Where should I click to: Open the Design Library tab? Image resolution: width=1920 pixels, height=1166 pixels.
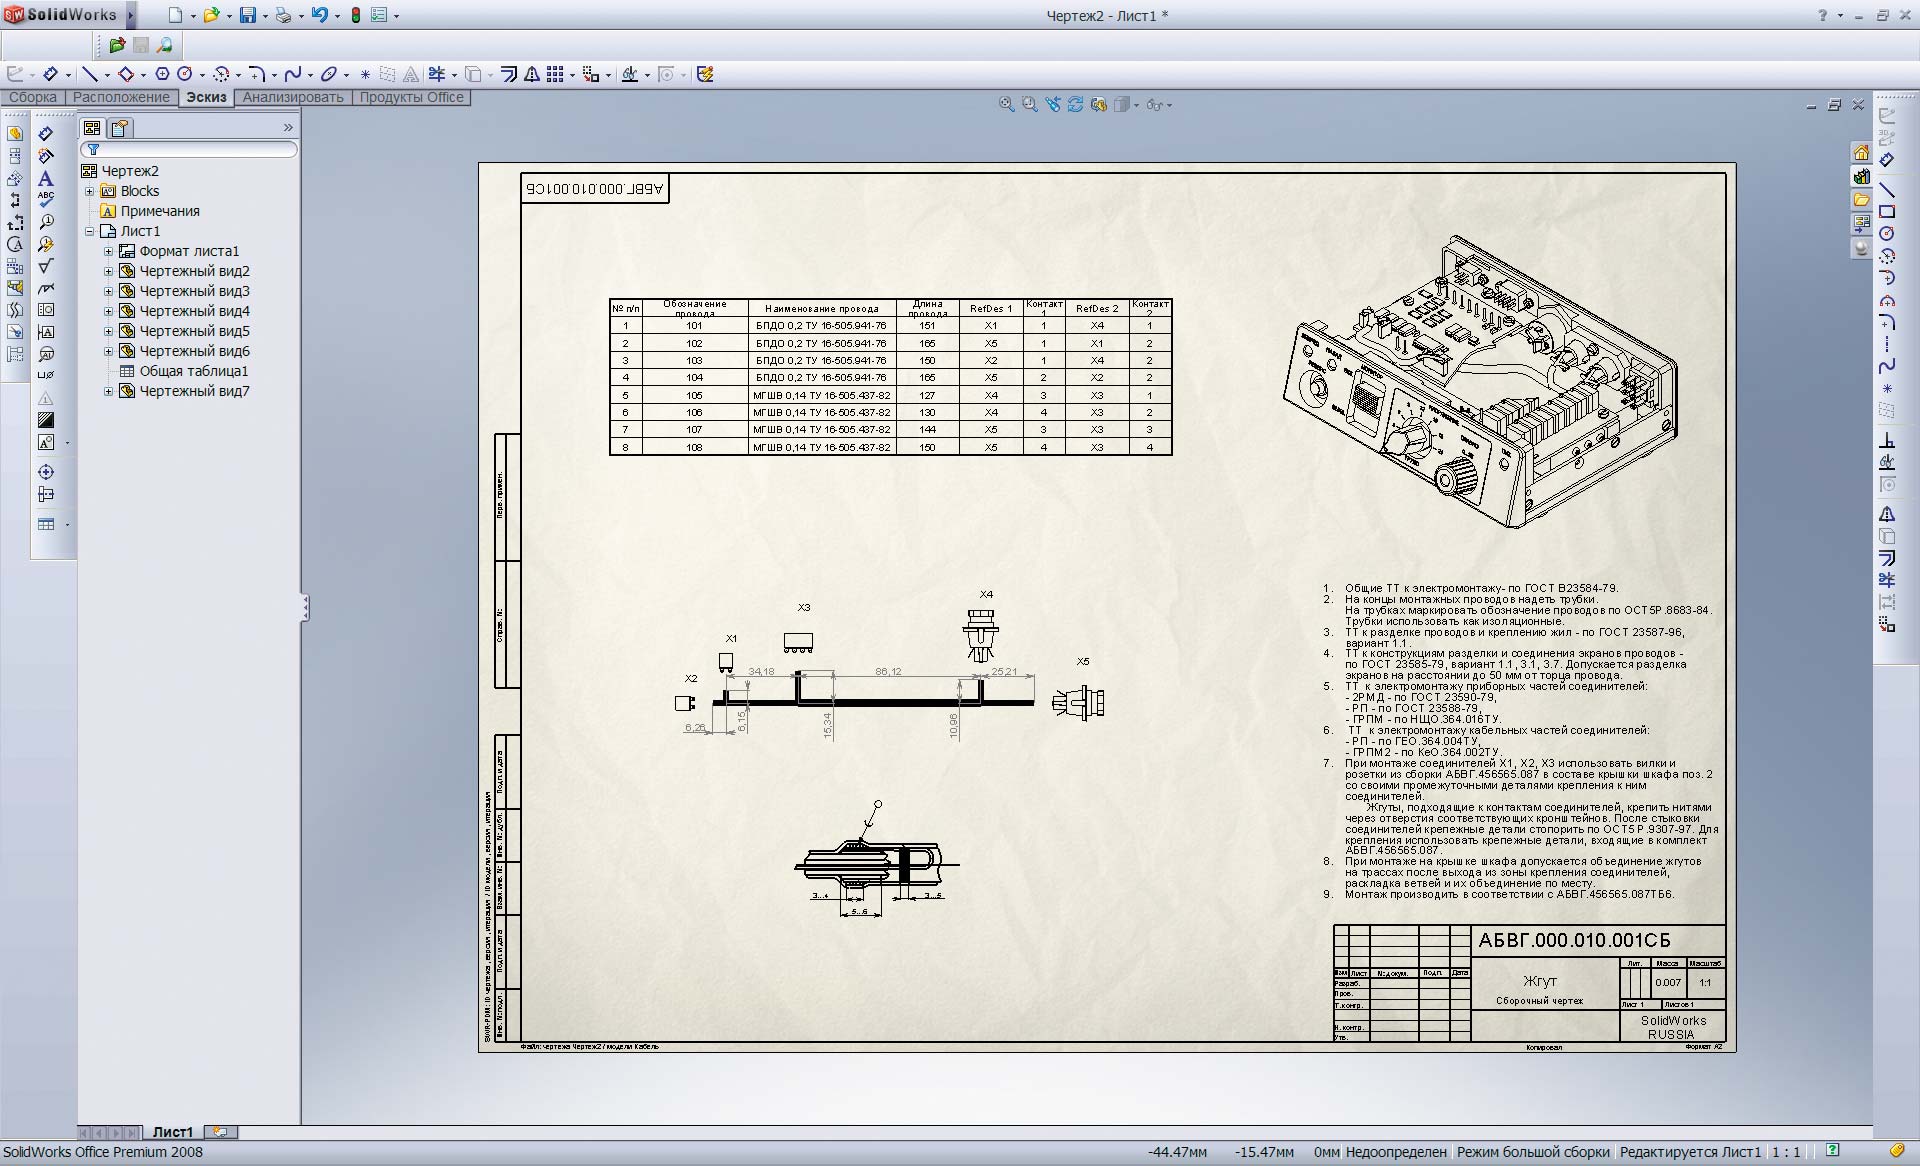[1861, 176]
